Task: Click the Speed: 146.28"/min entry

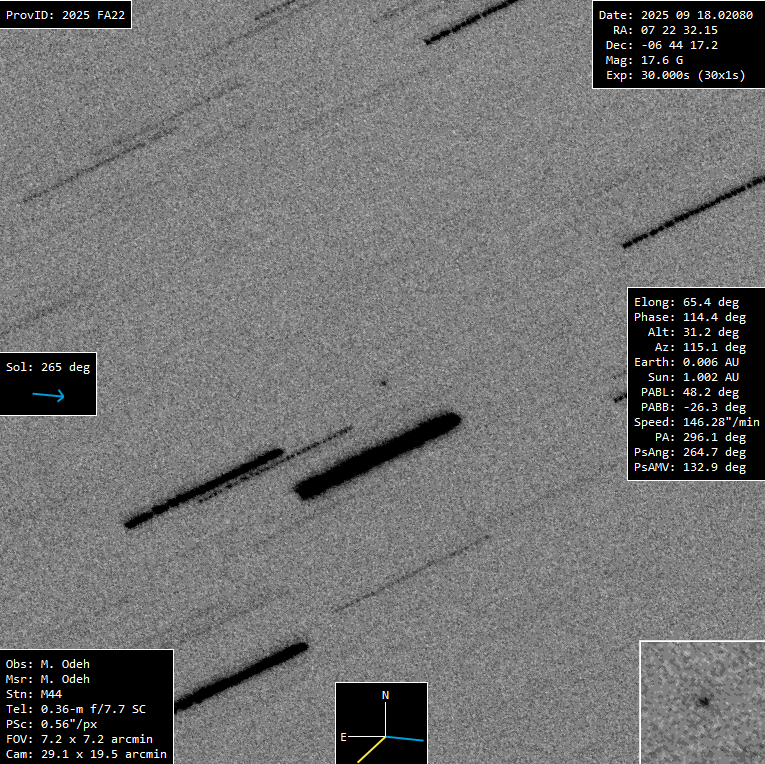Action: pyautogui.click(x=696, y=422)
